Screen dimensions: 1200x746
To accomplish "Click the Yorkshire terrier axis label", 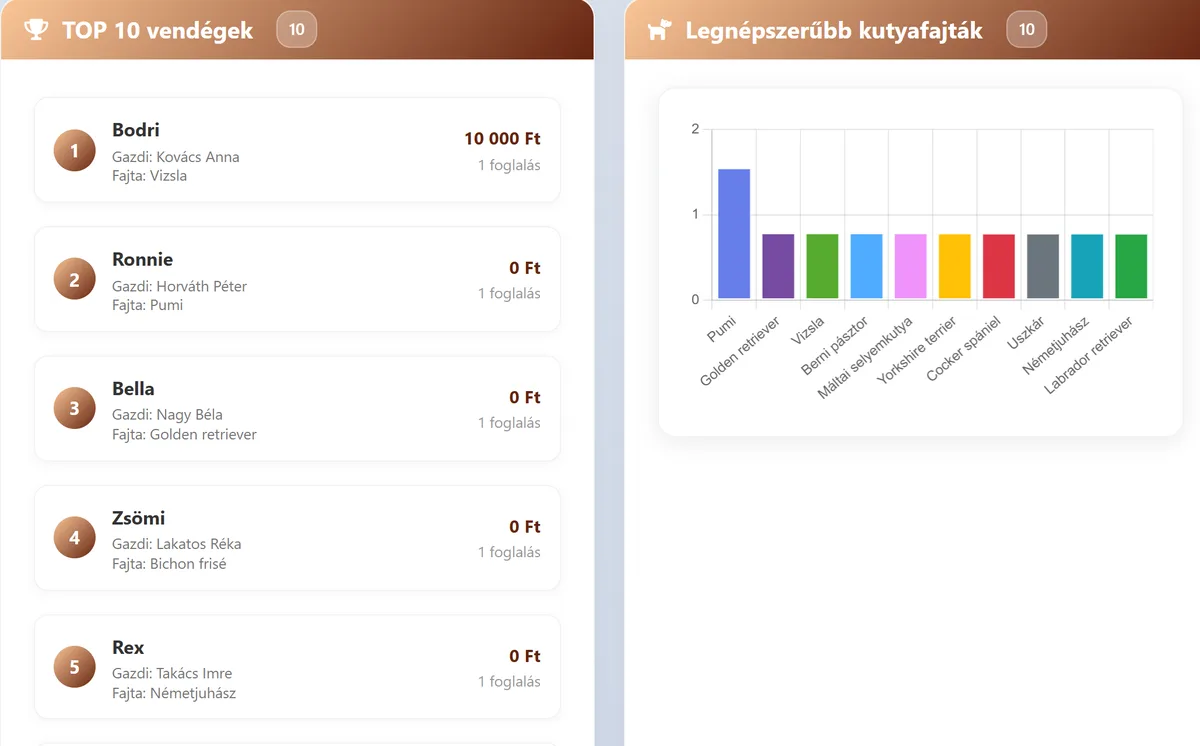I will click(x=918, y=350).
